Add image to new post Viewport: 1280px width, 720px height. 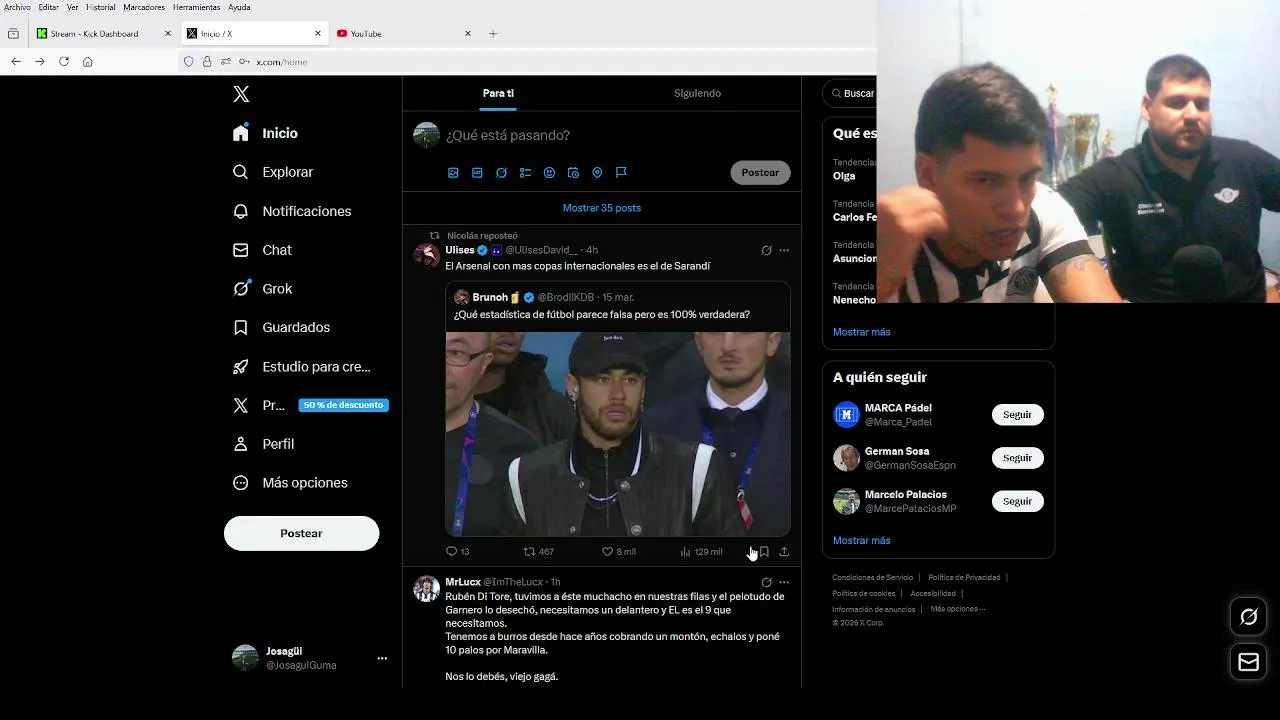(x=453, y=173)
